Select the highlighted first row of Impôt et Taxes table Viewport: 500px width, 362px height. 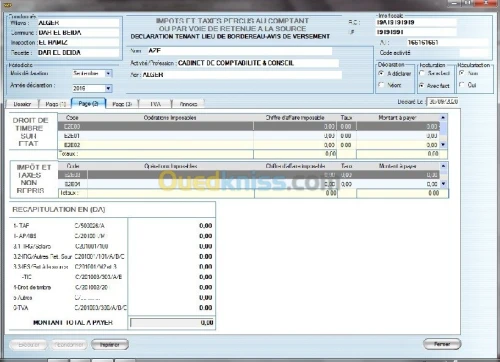pos(249,175)
